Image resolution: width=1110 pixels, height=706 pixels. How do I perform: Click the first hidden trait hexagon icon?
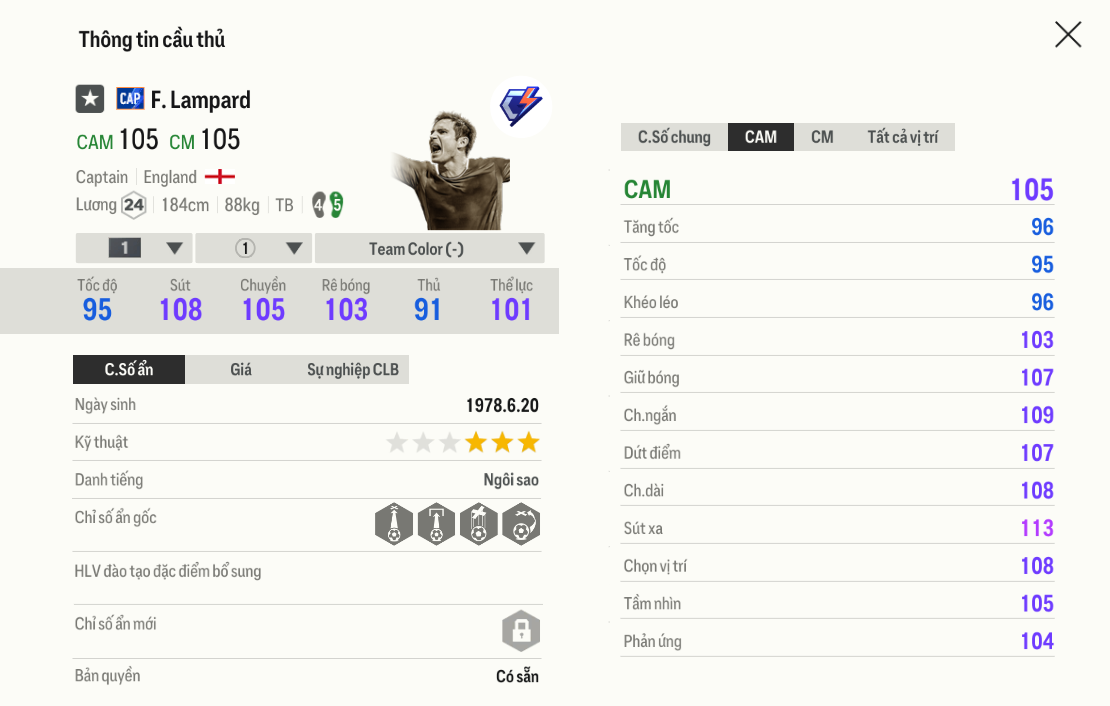coord(394,523)
